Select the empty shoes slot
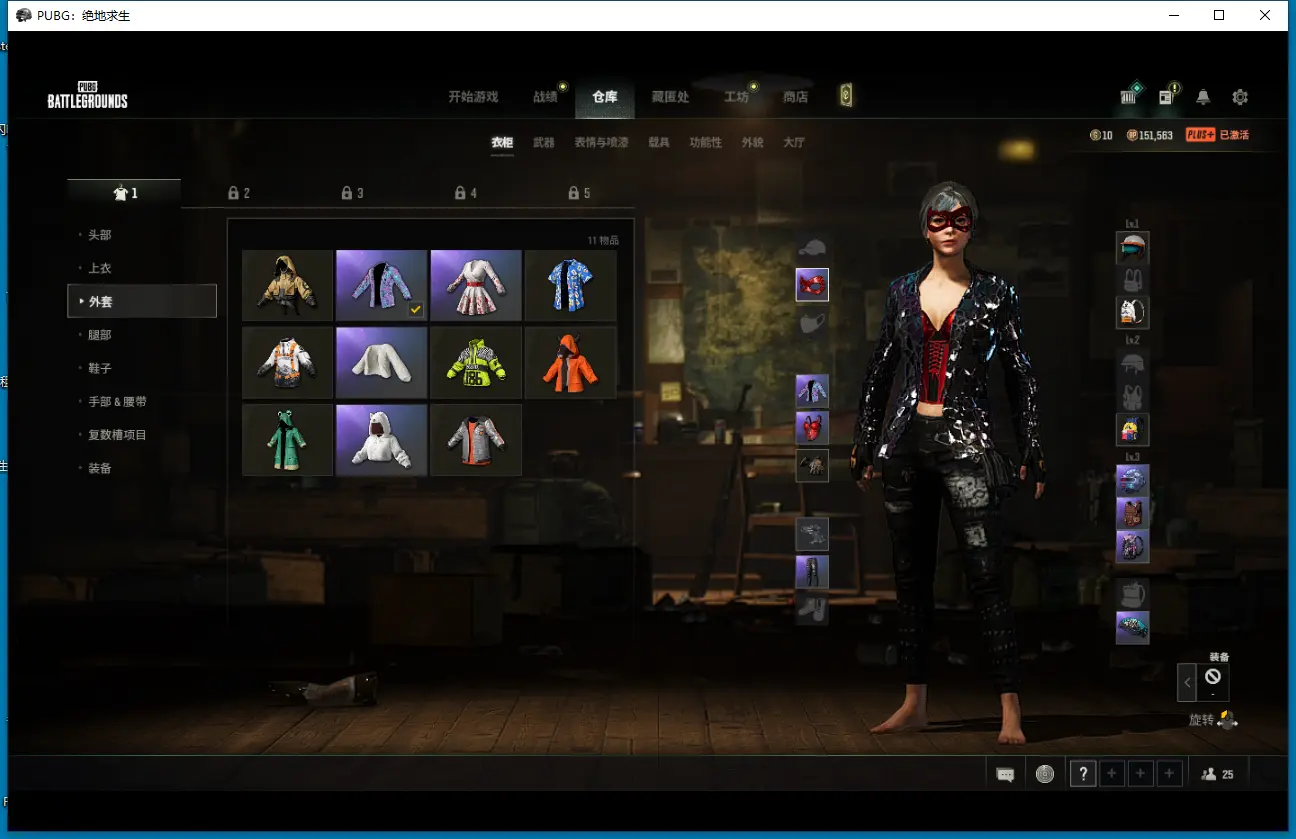This screenshot has width=1296, height=839. point(812,608)
